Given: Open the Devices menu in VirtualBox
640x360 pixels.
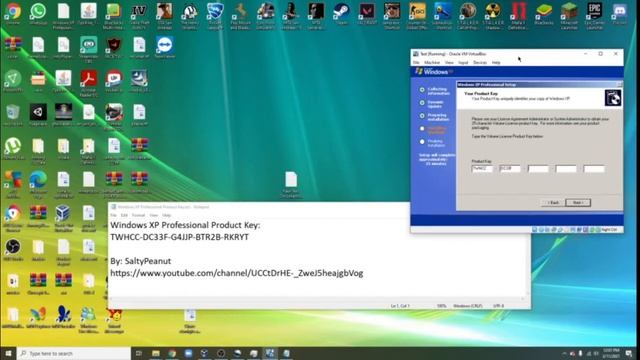Looking at the screenshot, I should pyautogui.click(x=480, y=63).
